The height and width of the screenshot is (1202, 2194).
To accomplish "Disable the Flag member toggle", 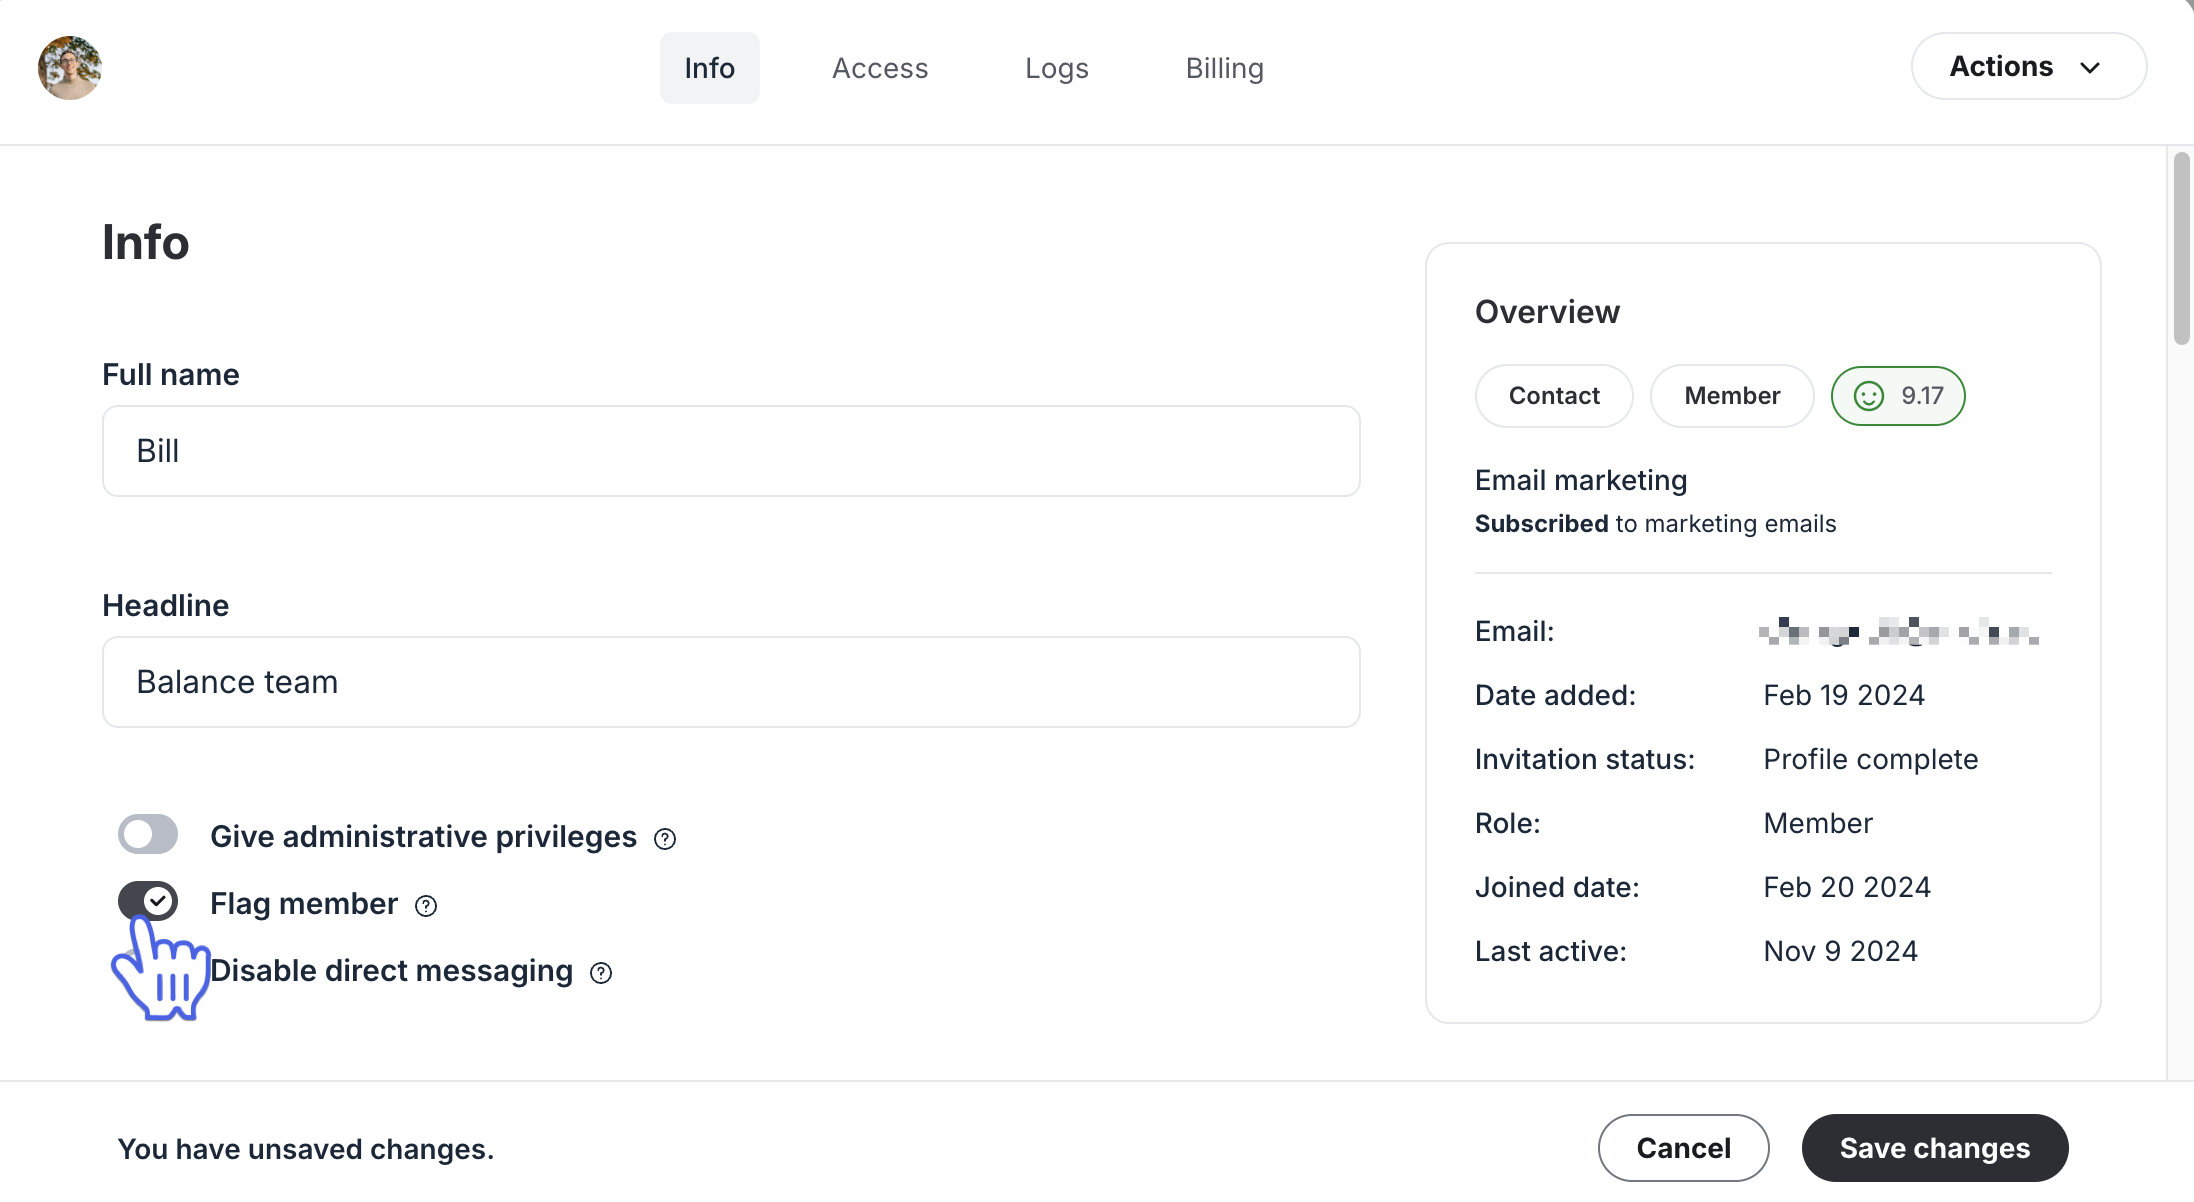I will click(x=148, y=901).
